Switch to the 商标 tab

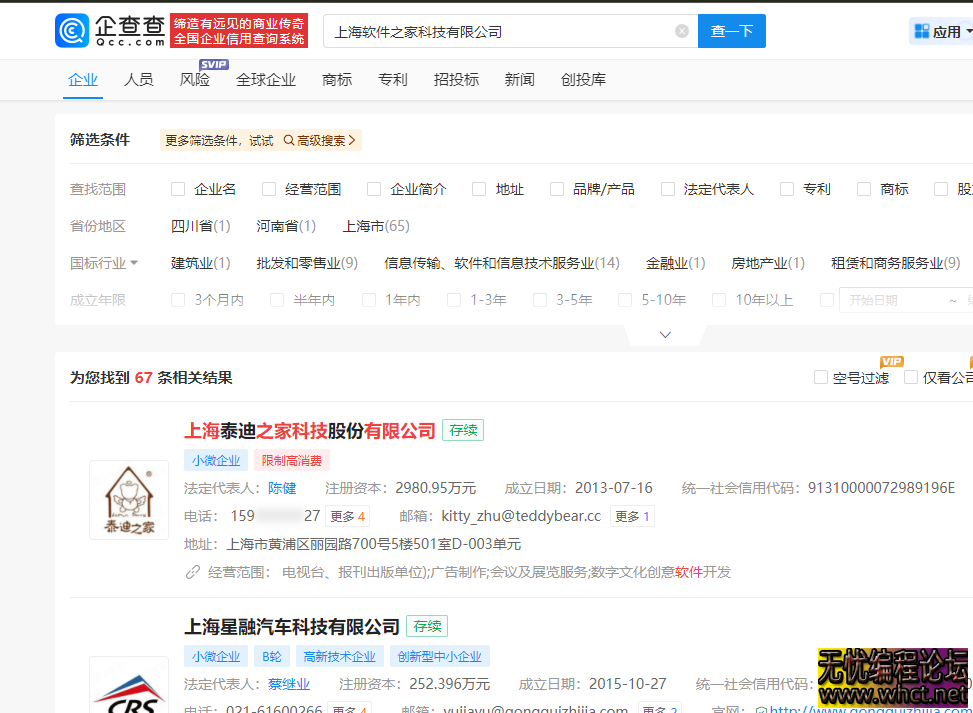[x=337, y=79]
